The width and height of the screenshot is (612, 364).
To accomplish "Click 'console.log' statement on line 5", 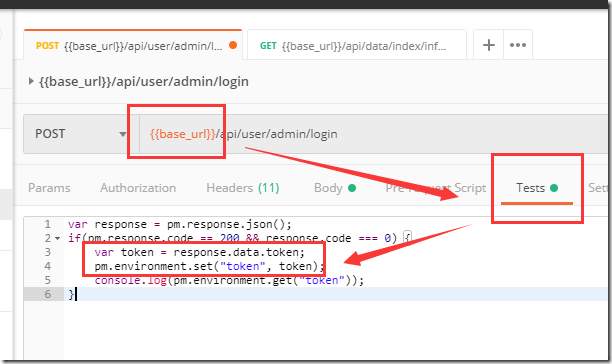I will 229,281.
